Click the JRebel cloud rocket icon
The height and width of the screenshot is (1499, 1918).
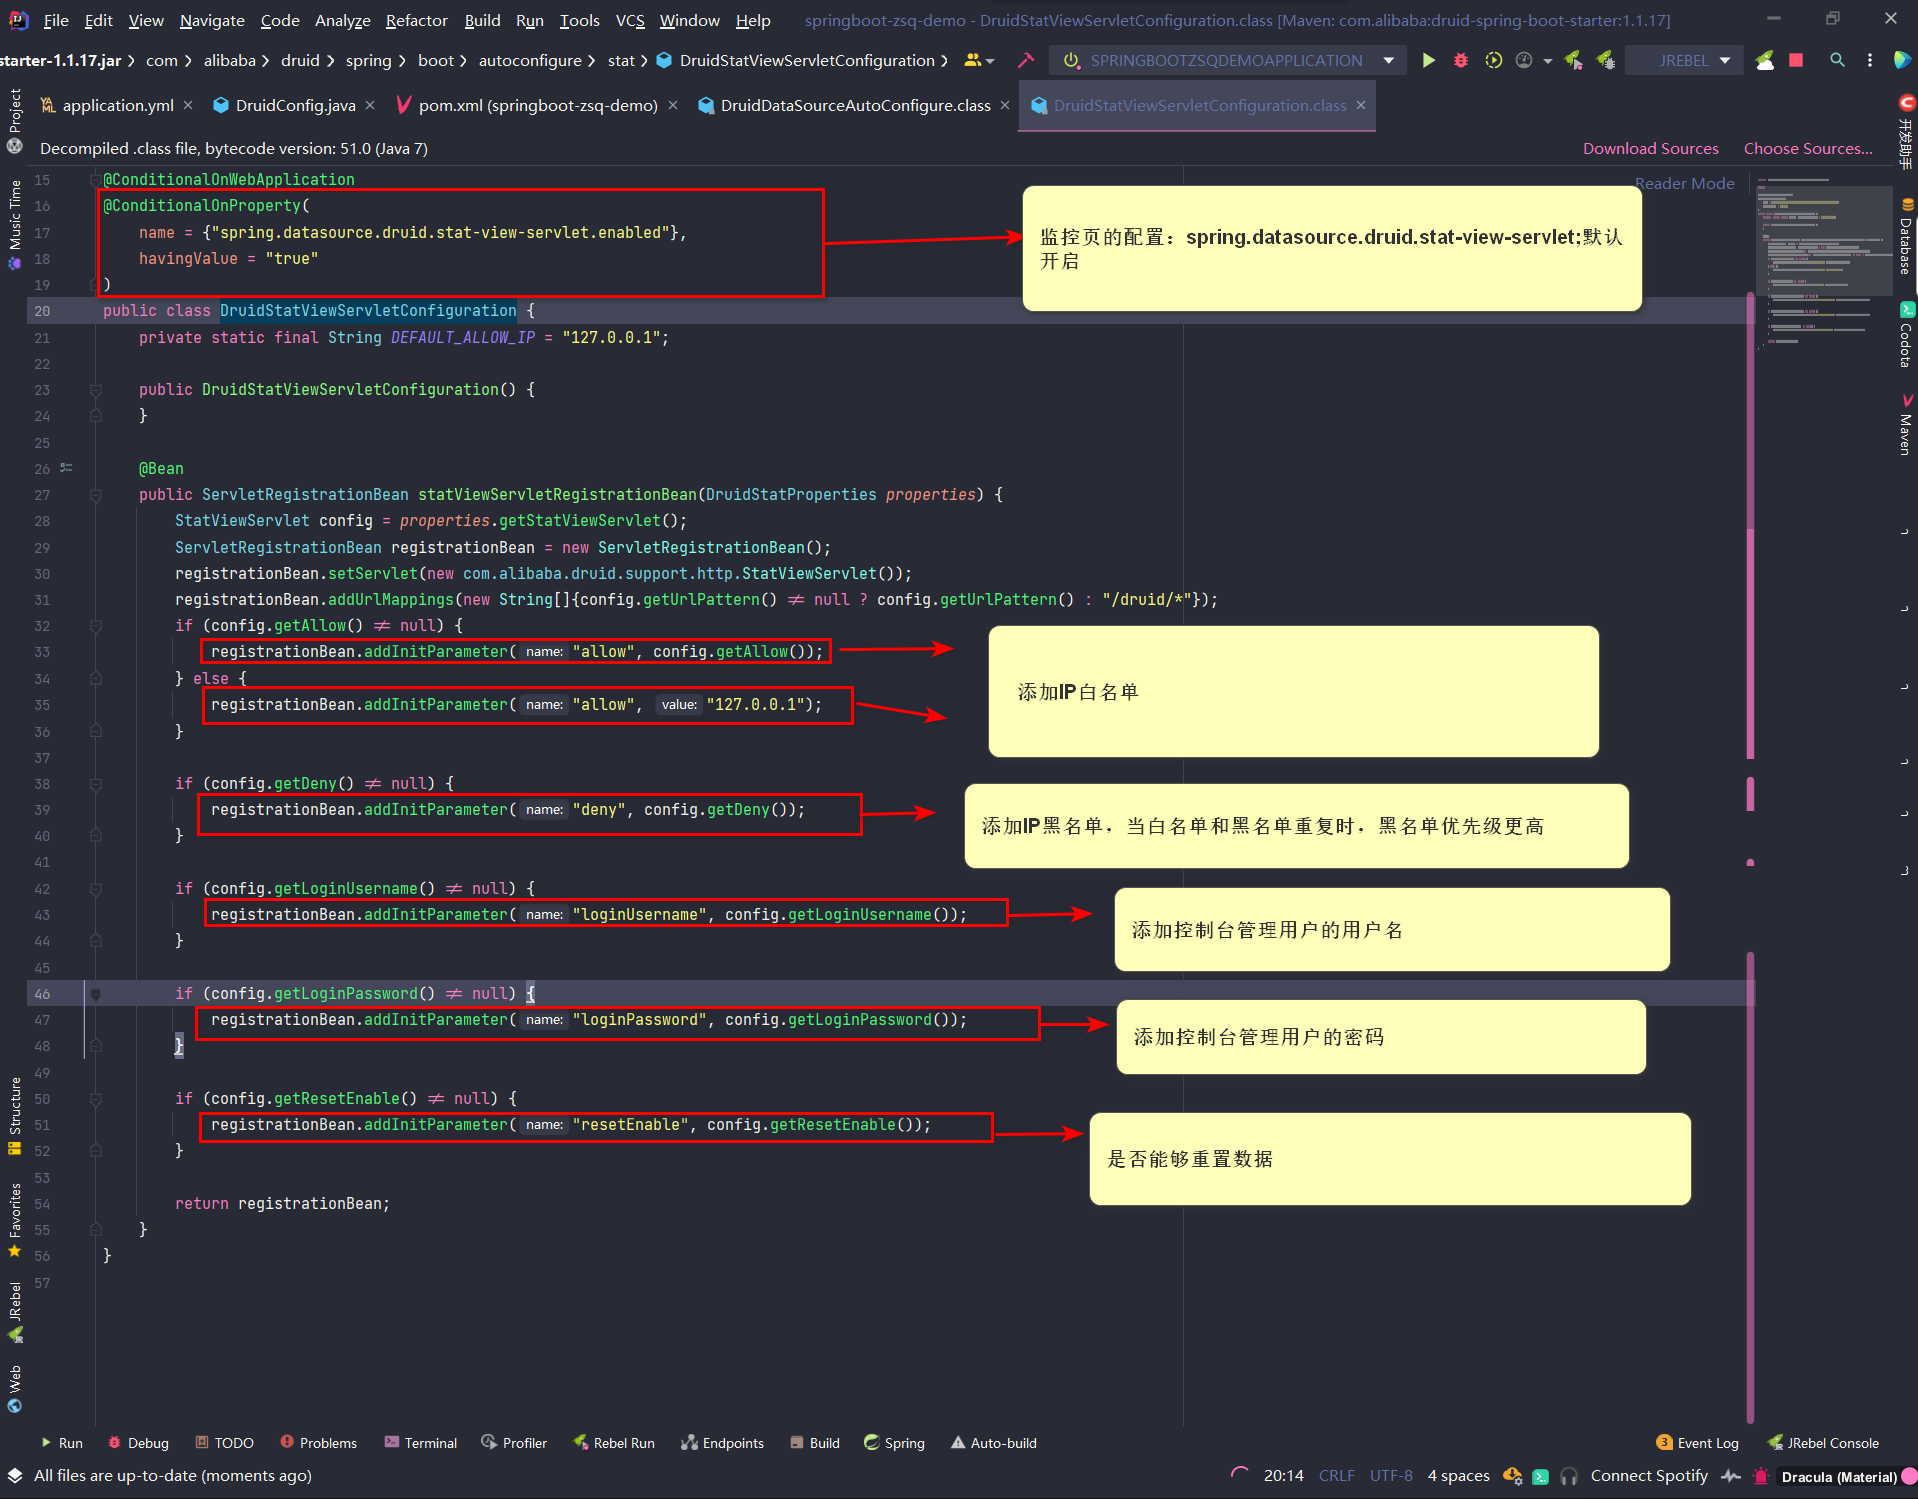tap(1765, 60)
